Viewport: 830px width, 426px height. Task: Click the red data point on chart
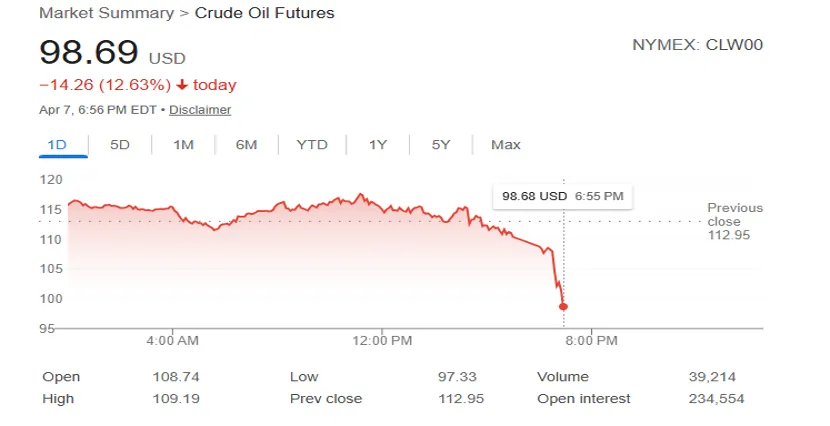(564, 306)
